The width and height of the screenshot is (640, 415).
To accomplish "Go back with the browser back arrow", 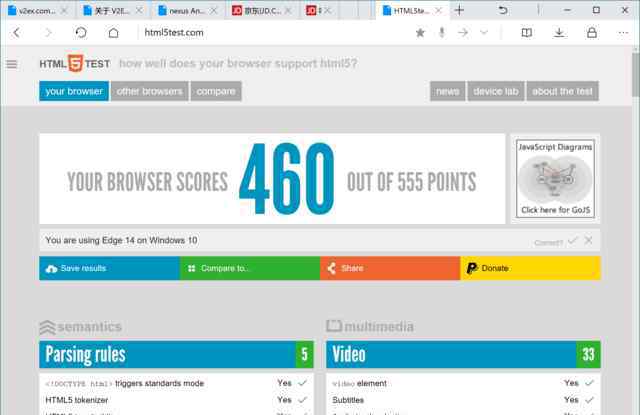I will coord(17,33).
